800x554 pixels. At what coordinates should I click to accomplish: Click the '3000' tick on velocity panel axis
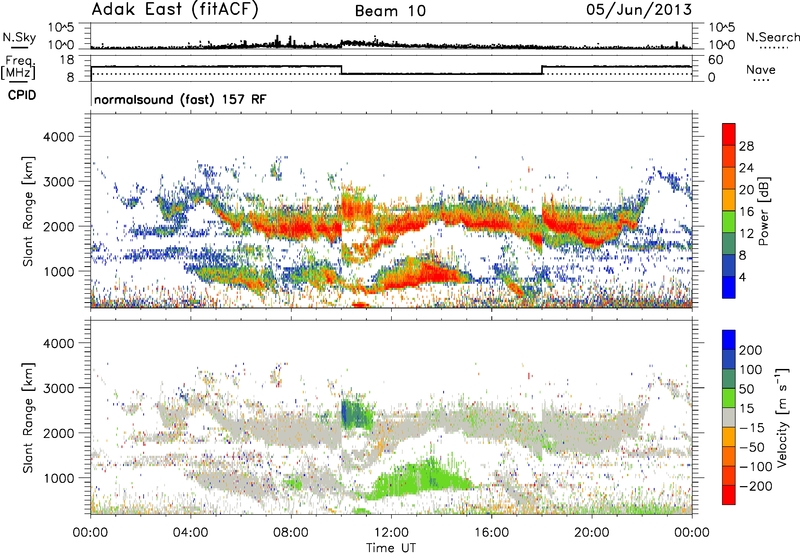59,388
